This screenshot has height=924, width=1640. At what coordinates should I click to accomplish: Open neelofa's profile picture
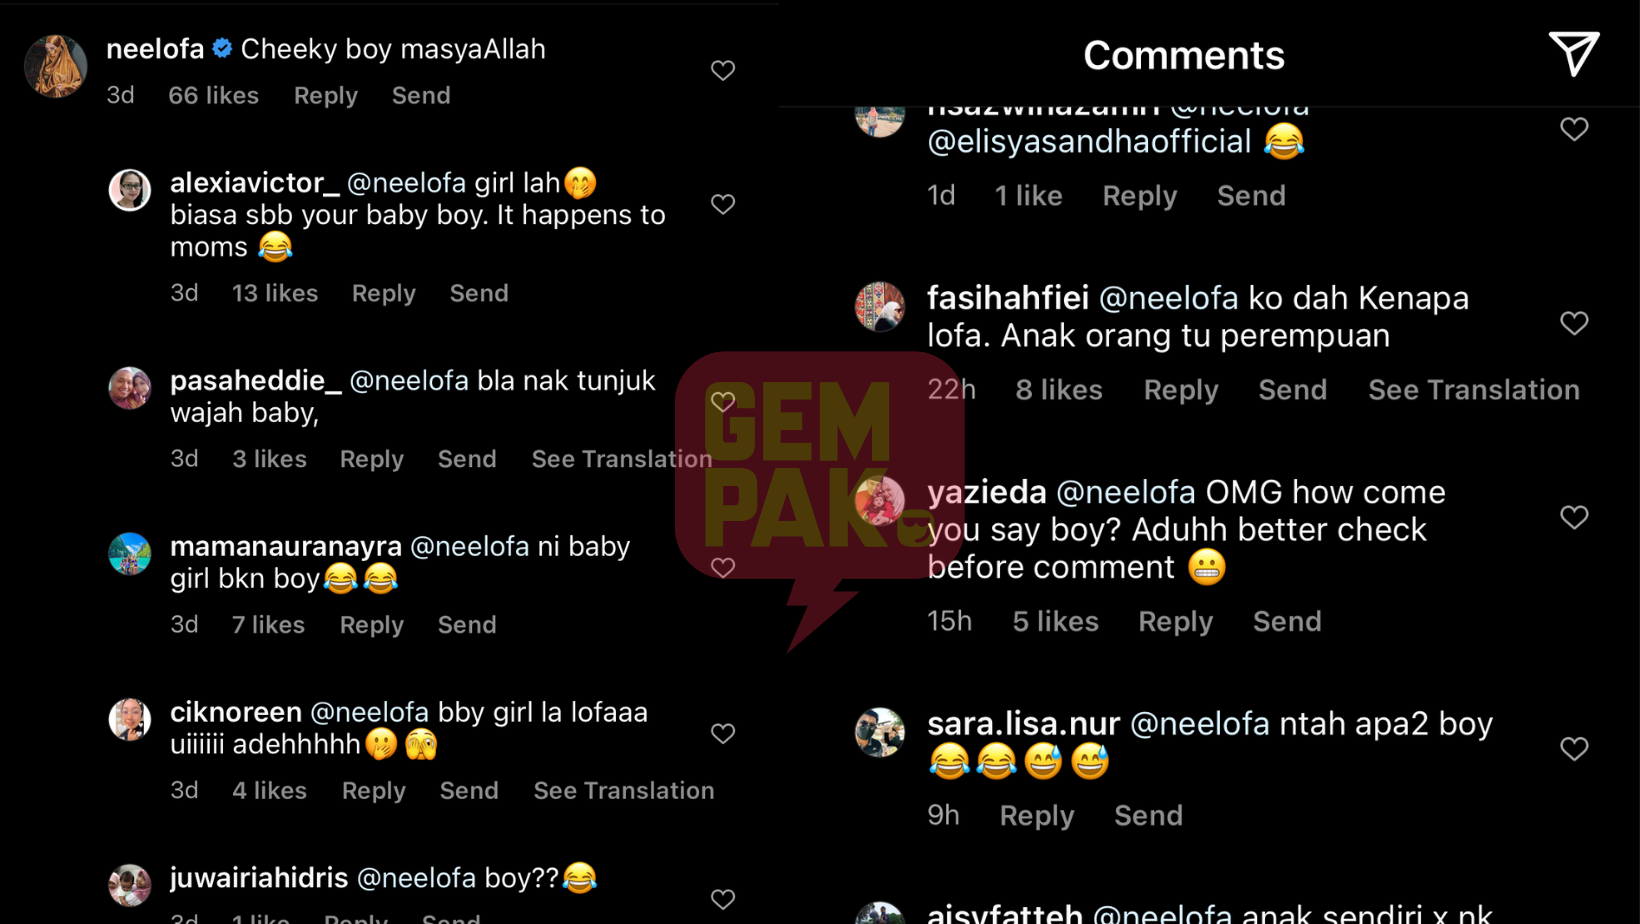click(x=55, y=66)
